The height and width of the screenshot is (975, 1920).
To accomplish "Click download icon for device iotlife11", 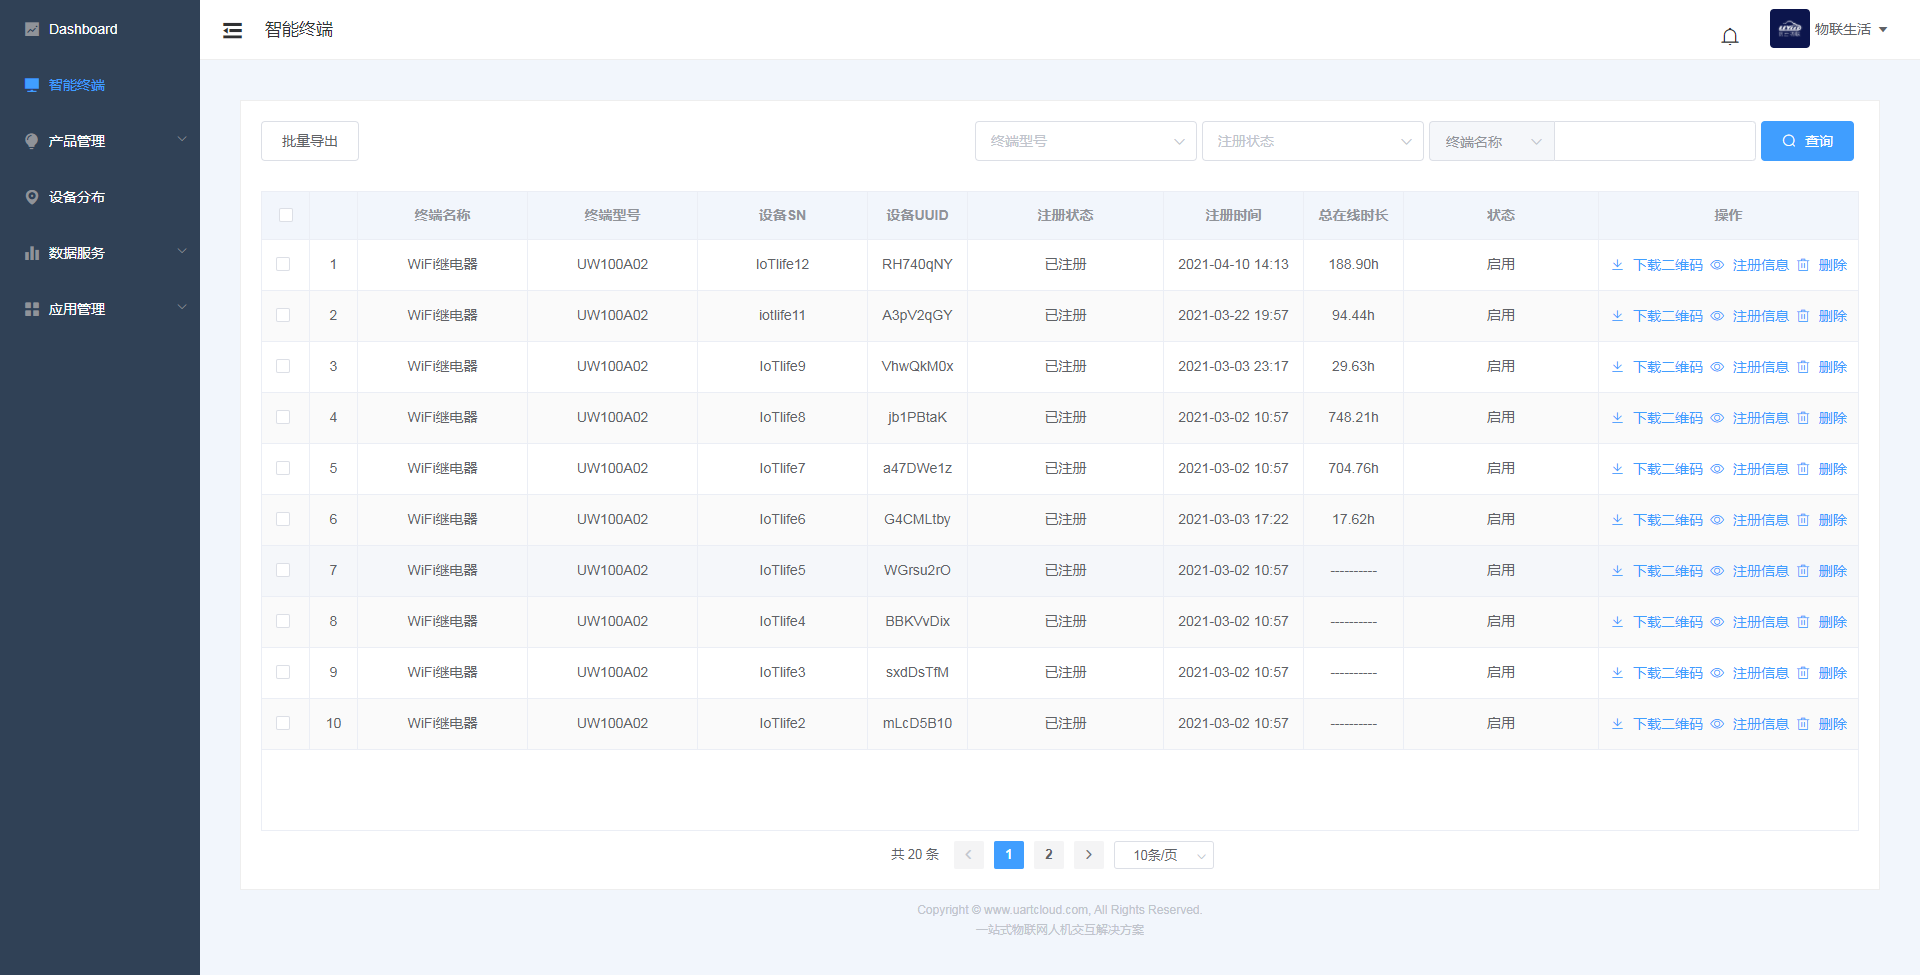I will (1617, 316).
